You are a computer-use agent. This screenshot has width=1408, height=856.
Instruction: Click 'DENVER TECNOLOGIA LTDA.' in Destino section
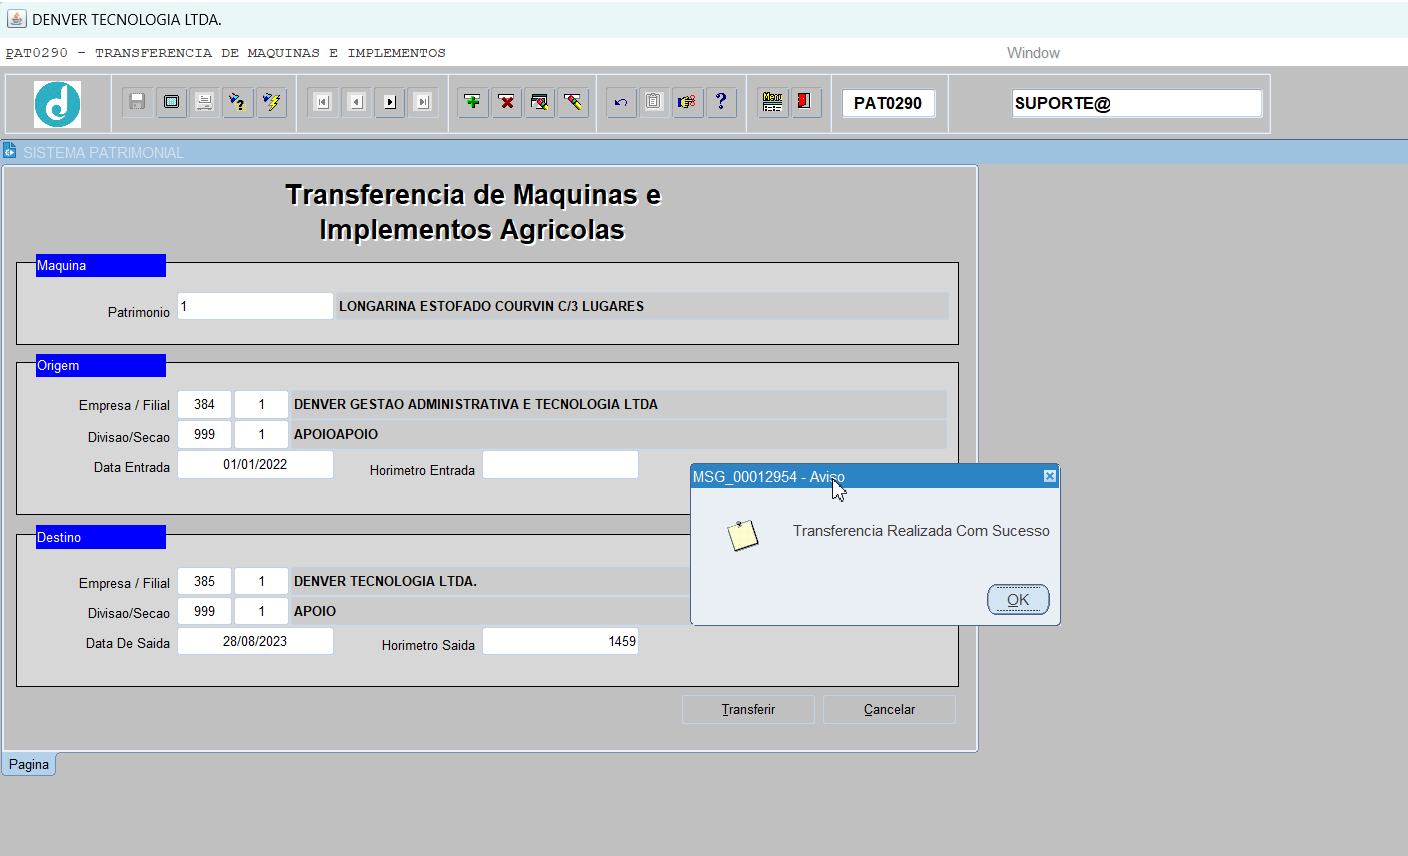point(385,581)
